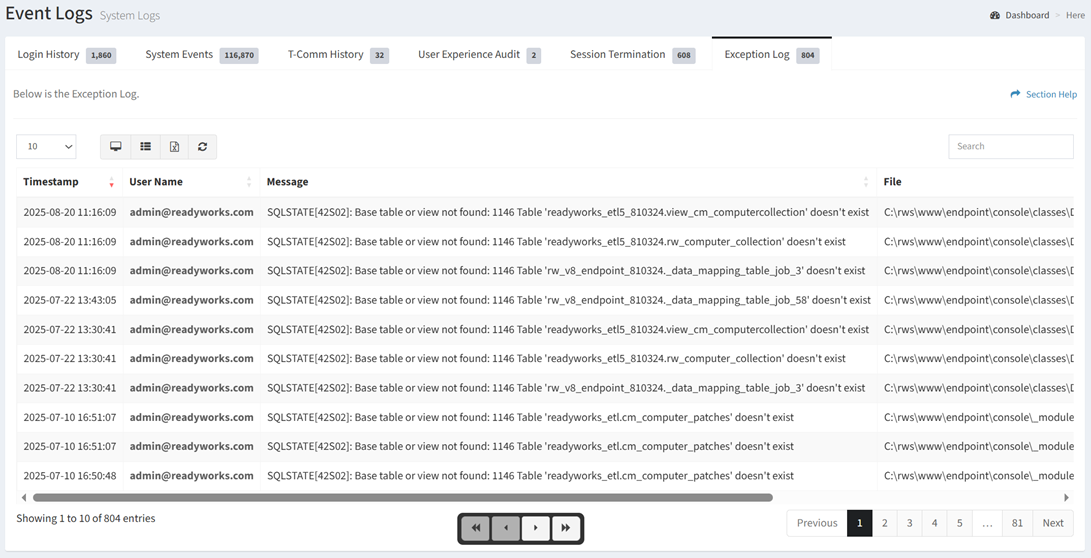The image size is (1091, 558).
Task: Open the T-Comm History tab
Action: tap(338, 54)
